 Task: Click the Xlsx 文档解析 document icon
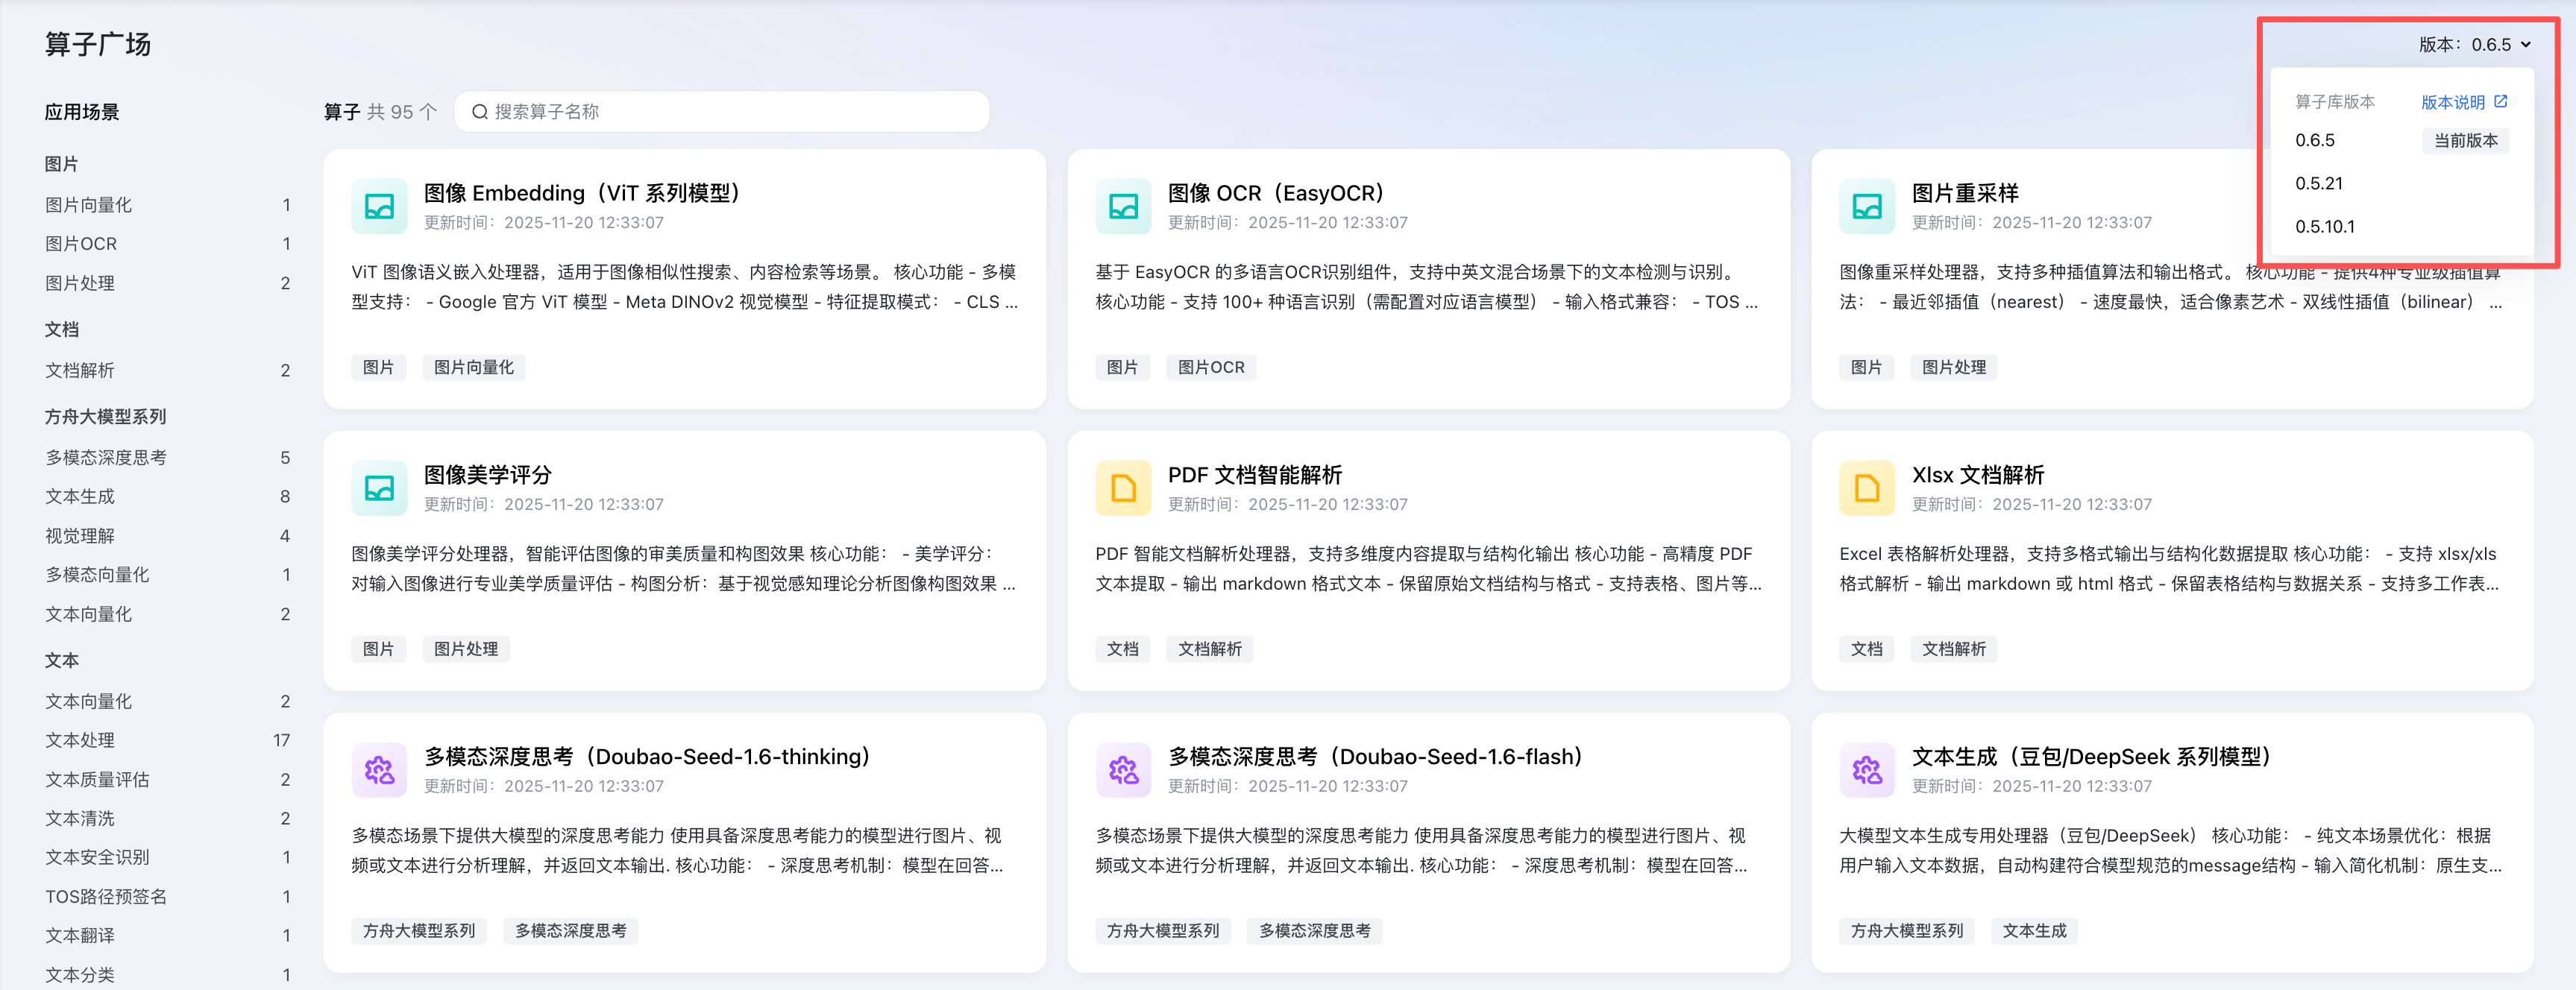click(x=1866, y=488)
